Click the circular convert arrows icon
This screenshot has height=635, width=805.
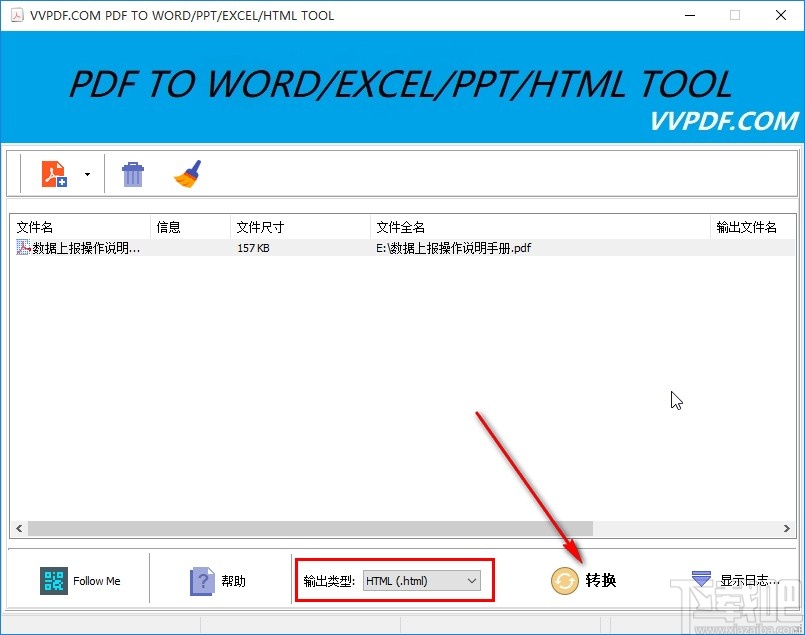point(563,580)
